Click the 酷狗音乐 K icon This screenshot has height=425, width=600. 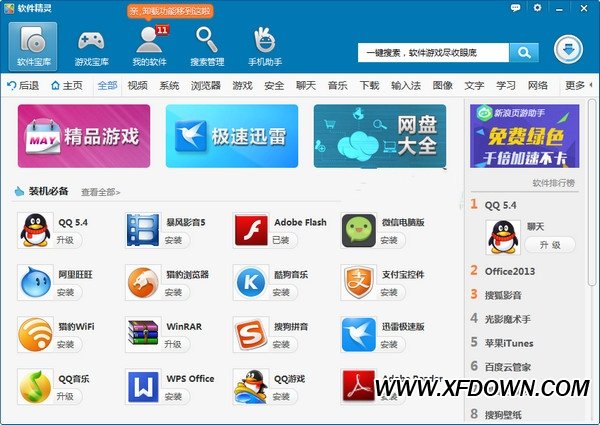coord(251,282)
